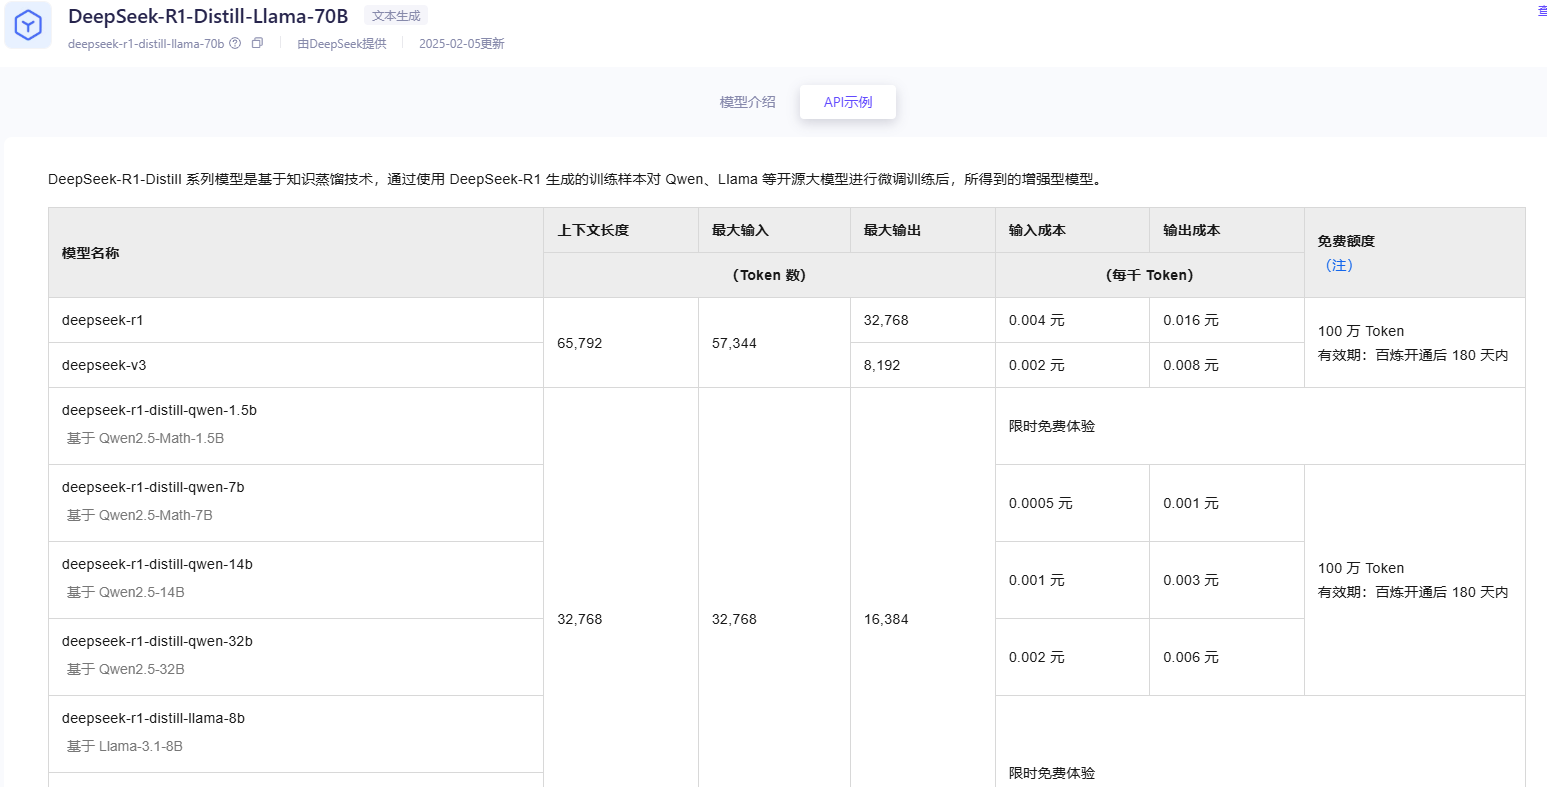1547x787 pixels.
Task: Select the API示例 tab
Action: (x=848, y=102)
